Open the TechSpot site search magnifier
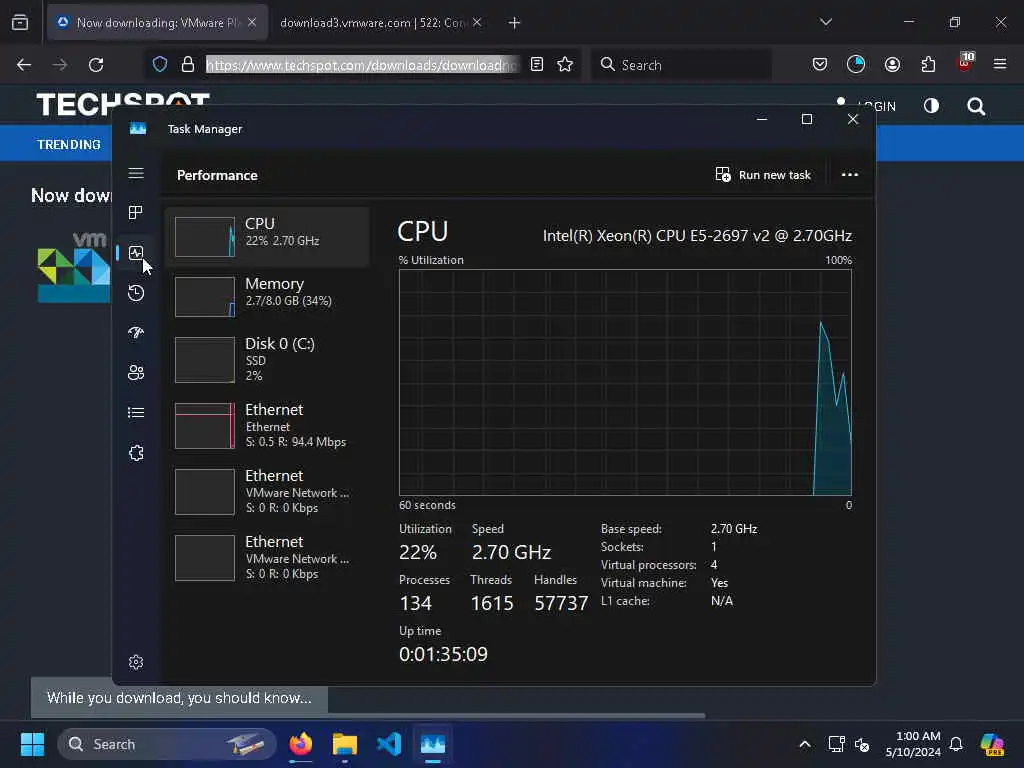 (976, 106)
